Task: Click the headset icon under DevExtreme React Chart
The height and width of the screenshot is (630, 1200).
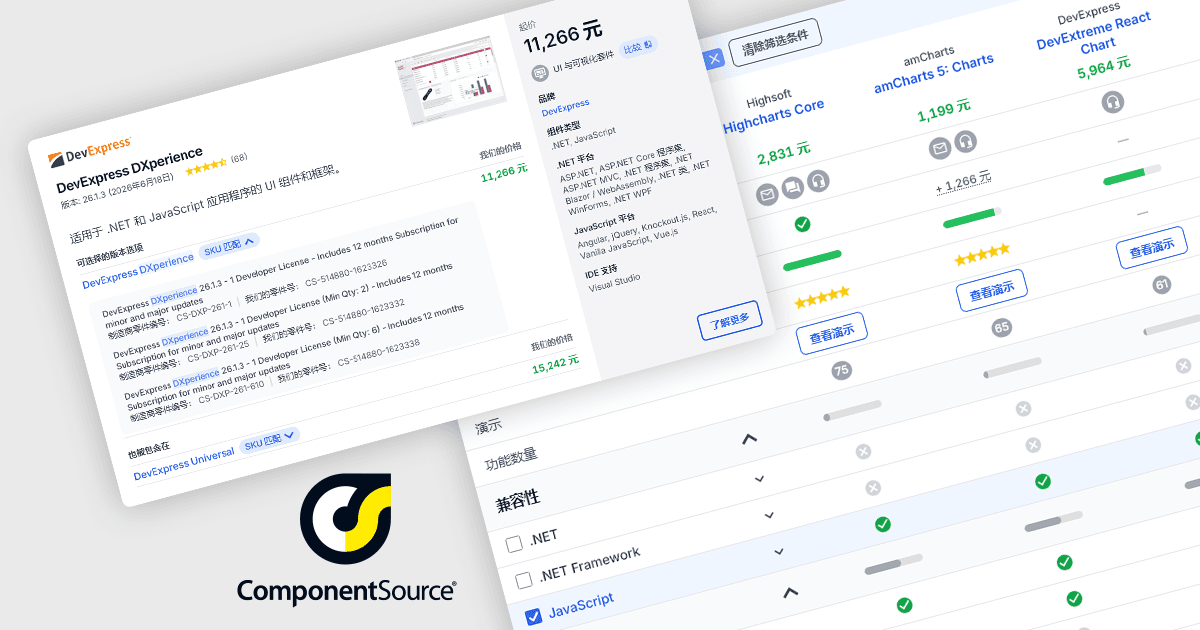Action: pyautogui.click(x=1112, y=102)
